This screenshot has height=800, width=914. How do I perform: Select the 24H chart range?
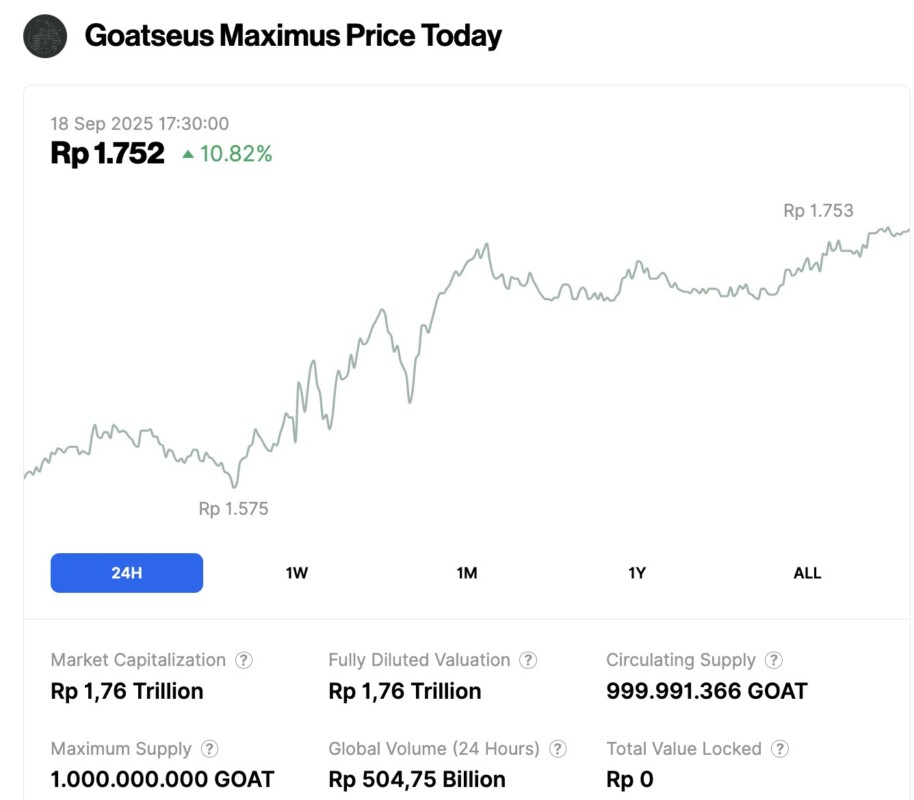pyautogui.click(x=127, y=573)
